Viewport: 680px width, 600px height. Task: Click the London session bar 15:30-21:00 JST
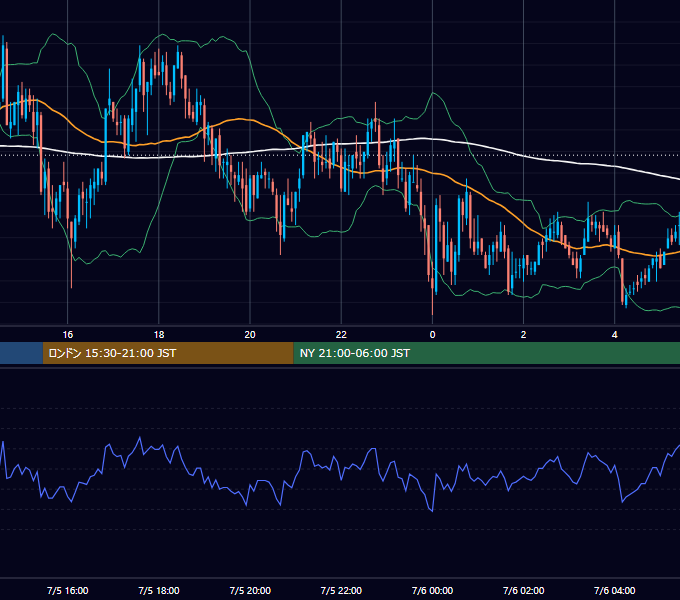coord(168,353)
